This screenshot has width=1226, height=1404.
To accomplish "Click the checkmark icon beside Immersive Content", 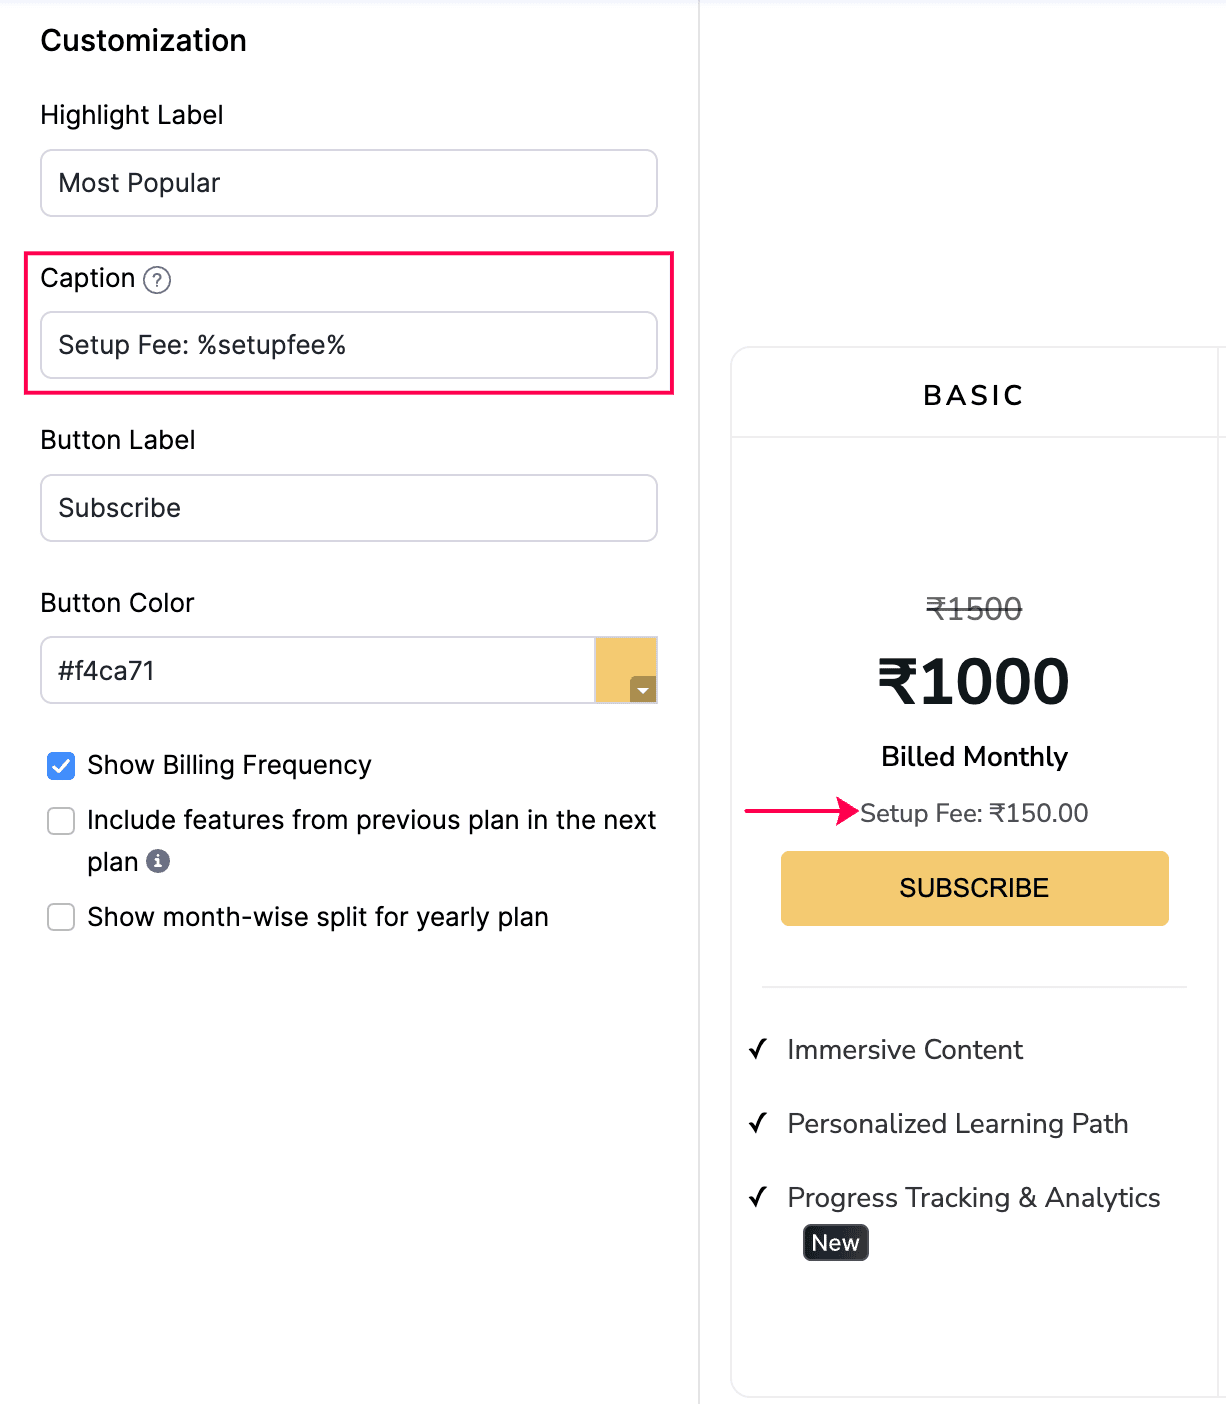I will (758, 1049).
